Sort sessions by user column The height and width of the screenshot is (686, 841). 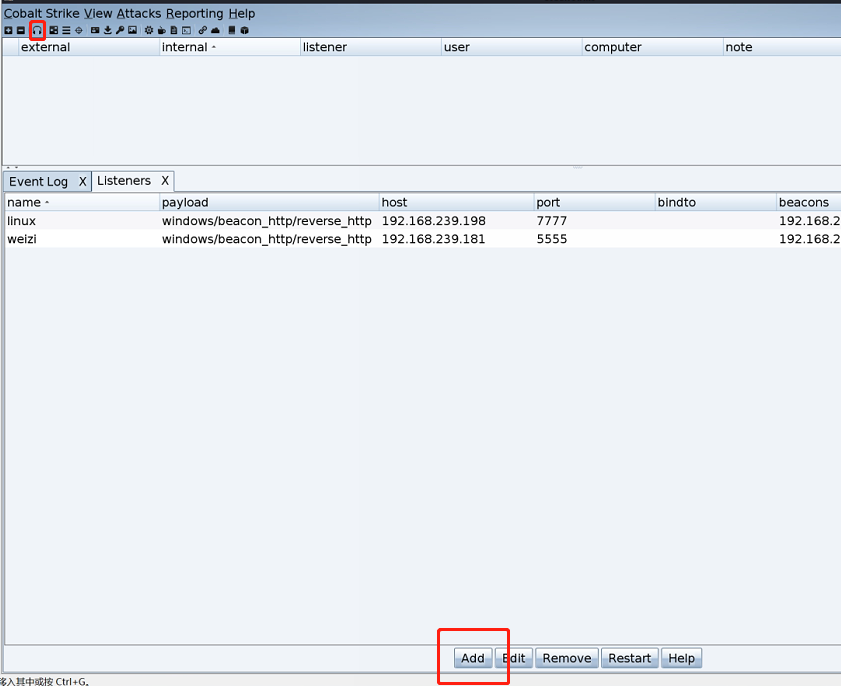(512, 47)
